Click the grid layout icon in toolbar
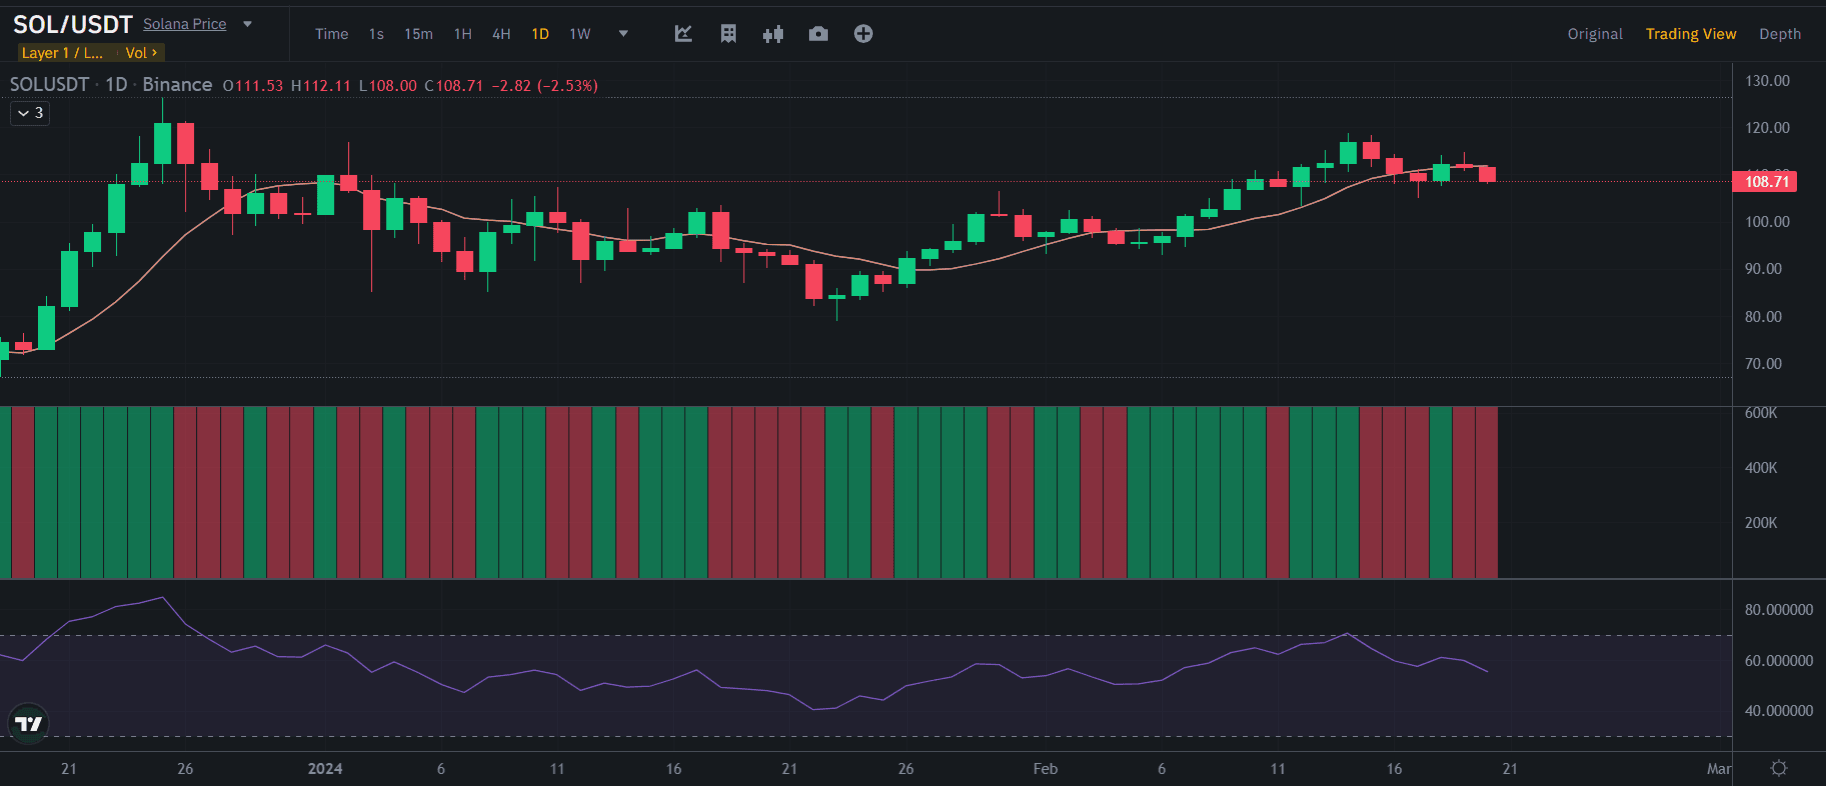This screenshot has width=1826, height=786. point(728,34)
